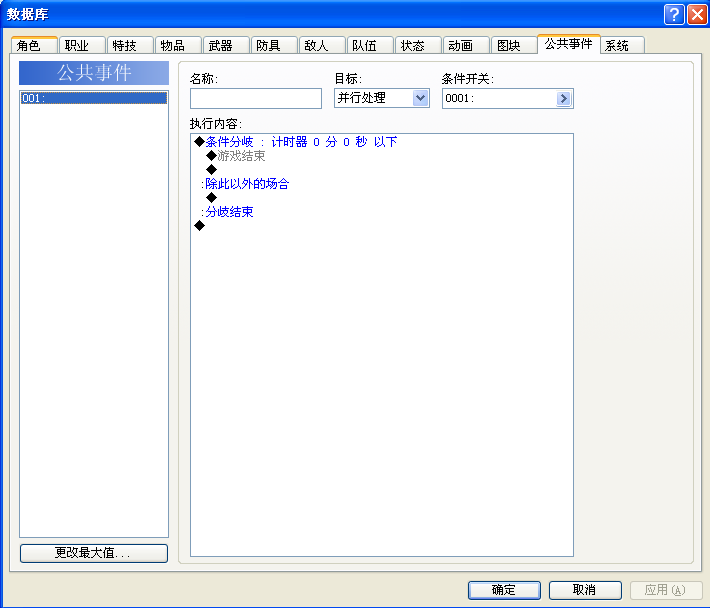The image size is (710, 608).
Task: Go to the 图块 tab
Action: [x=514, y=45]
